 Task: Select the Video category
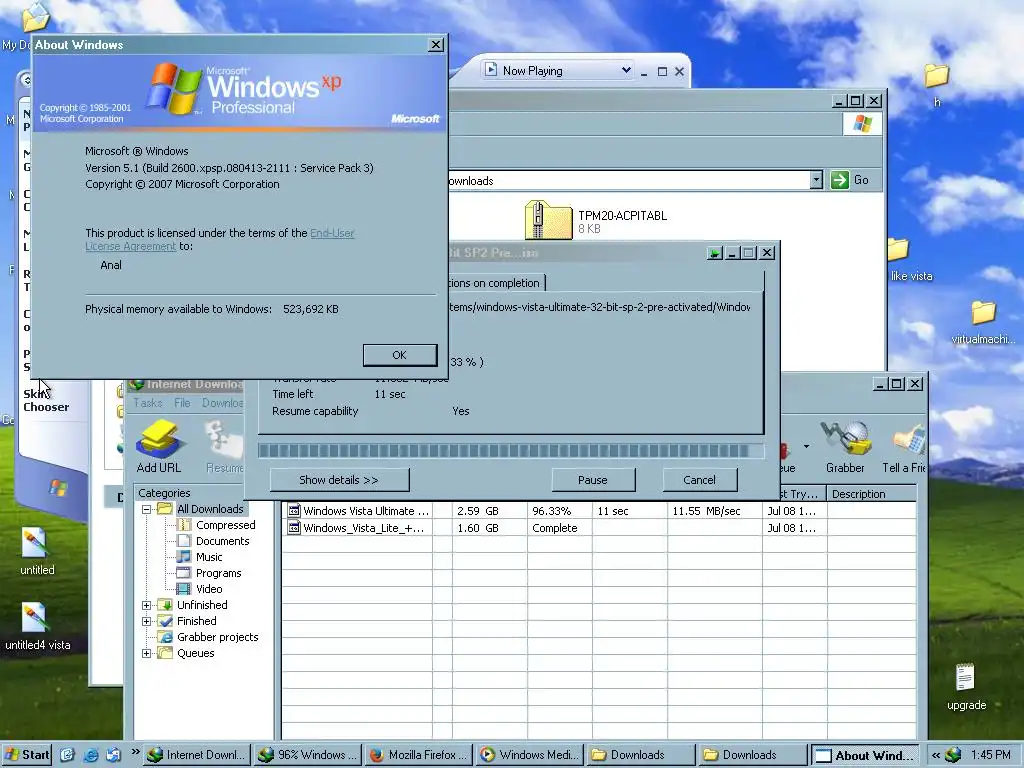pos(209,589)
